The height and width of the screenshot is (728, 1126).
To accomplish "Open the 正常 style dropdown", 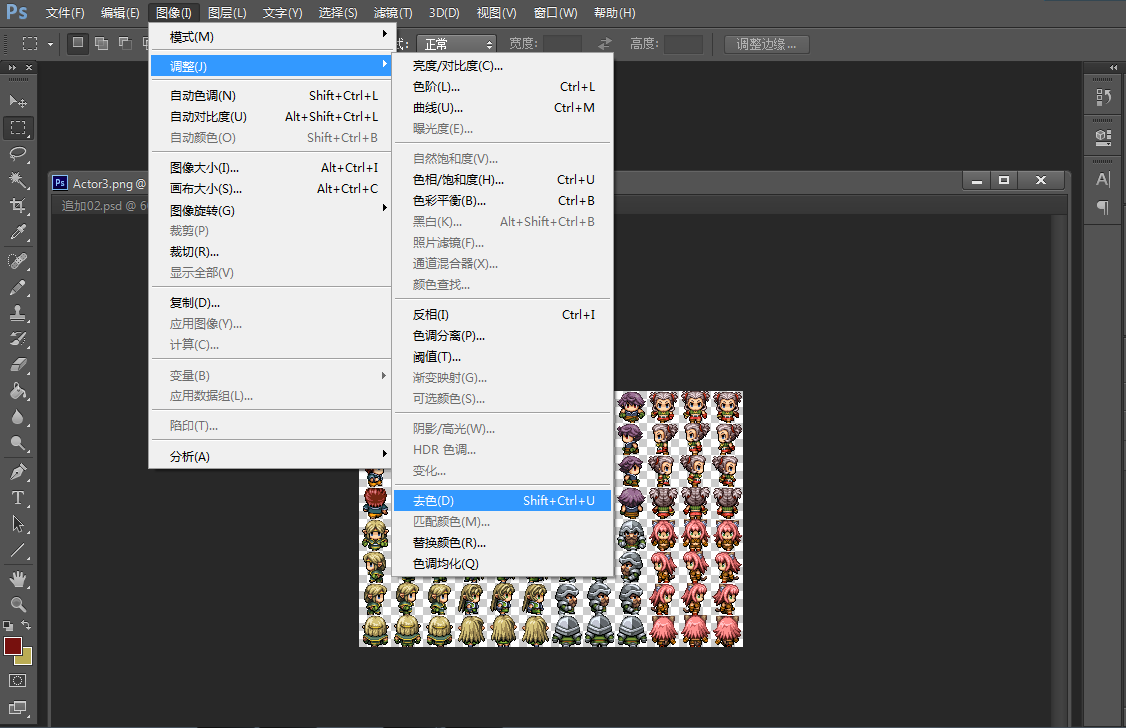I will tap(457, 44).
